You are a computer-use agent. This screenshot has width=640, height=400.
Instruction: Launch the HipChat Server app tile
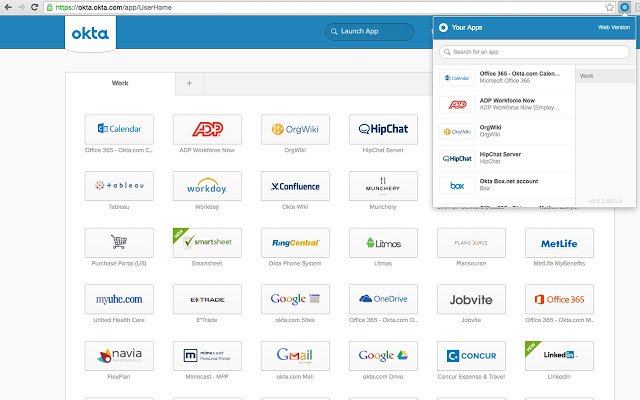[x=383, y=129]
